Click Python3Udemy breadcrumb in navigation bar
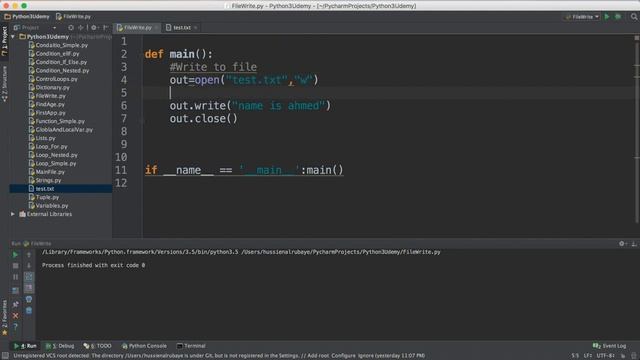 pyautogui.click(x=27, y=17)
